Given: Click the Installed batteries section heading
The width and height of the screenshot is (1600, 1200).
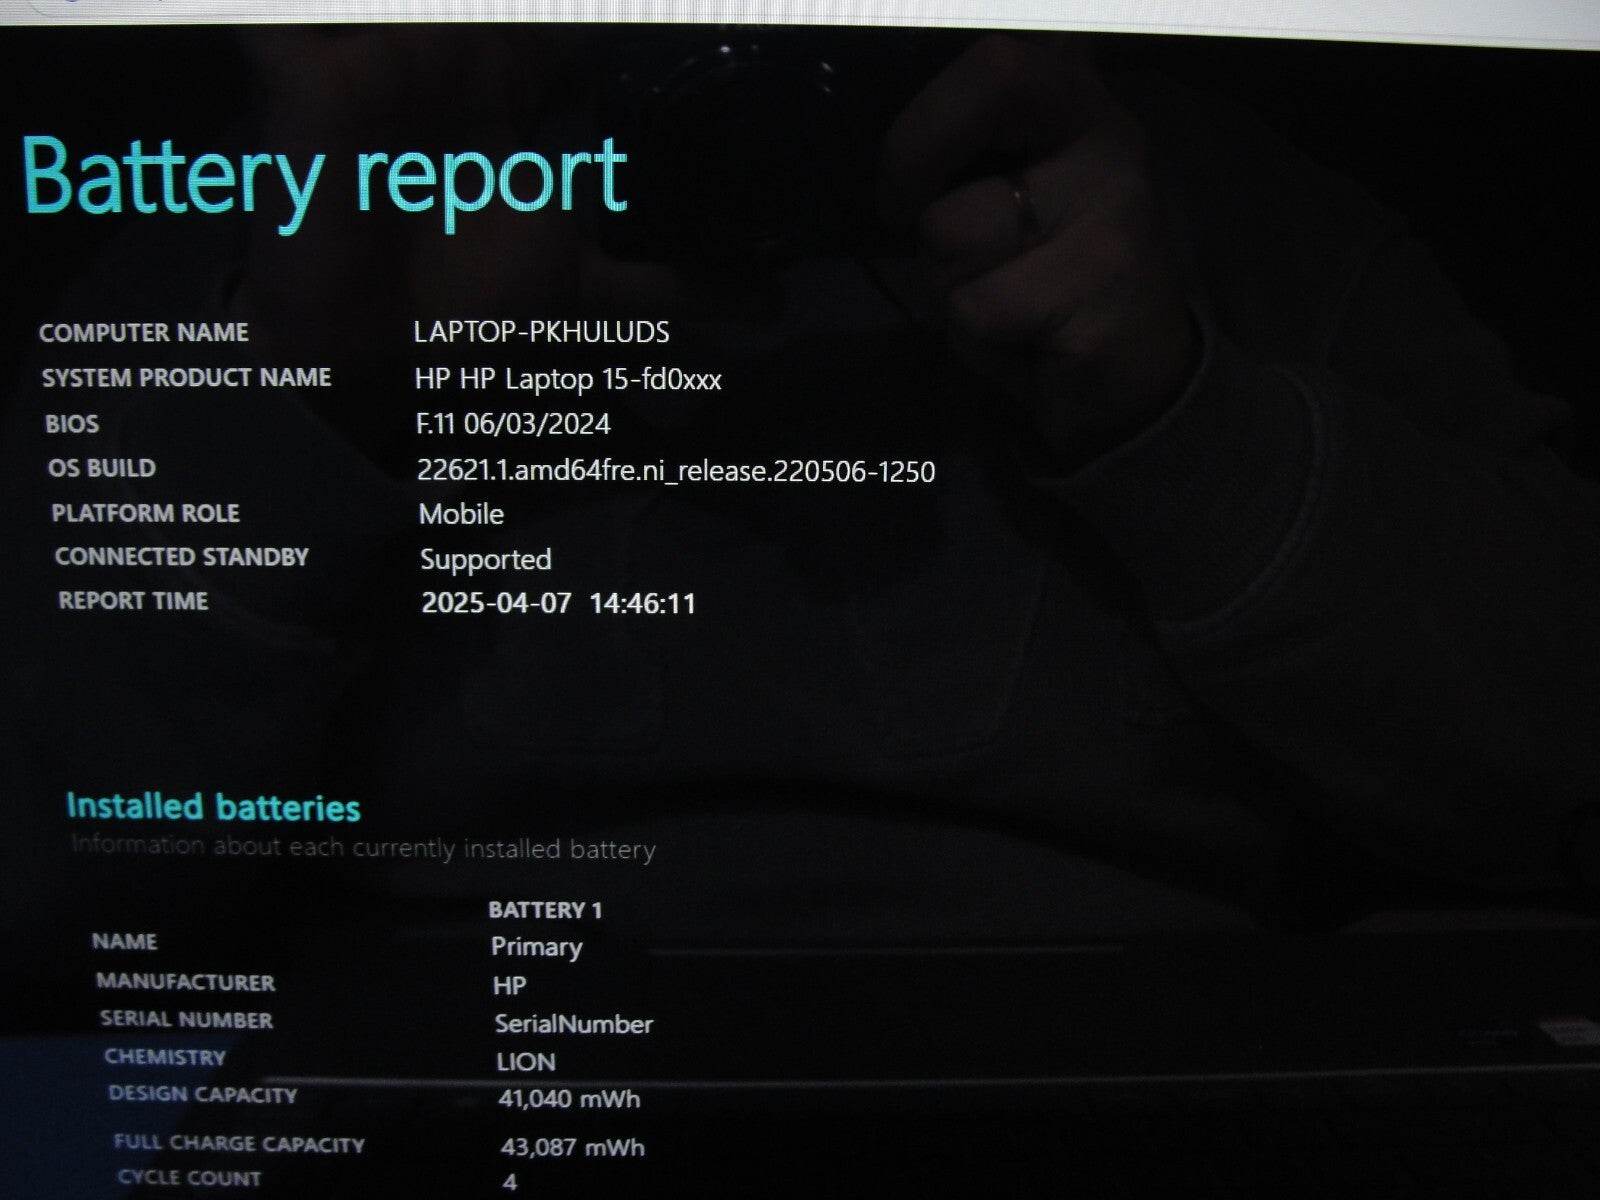Looking at the screenshot, I should [x=213, y=806].
